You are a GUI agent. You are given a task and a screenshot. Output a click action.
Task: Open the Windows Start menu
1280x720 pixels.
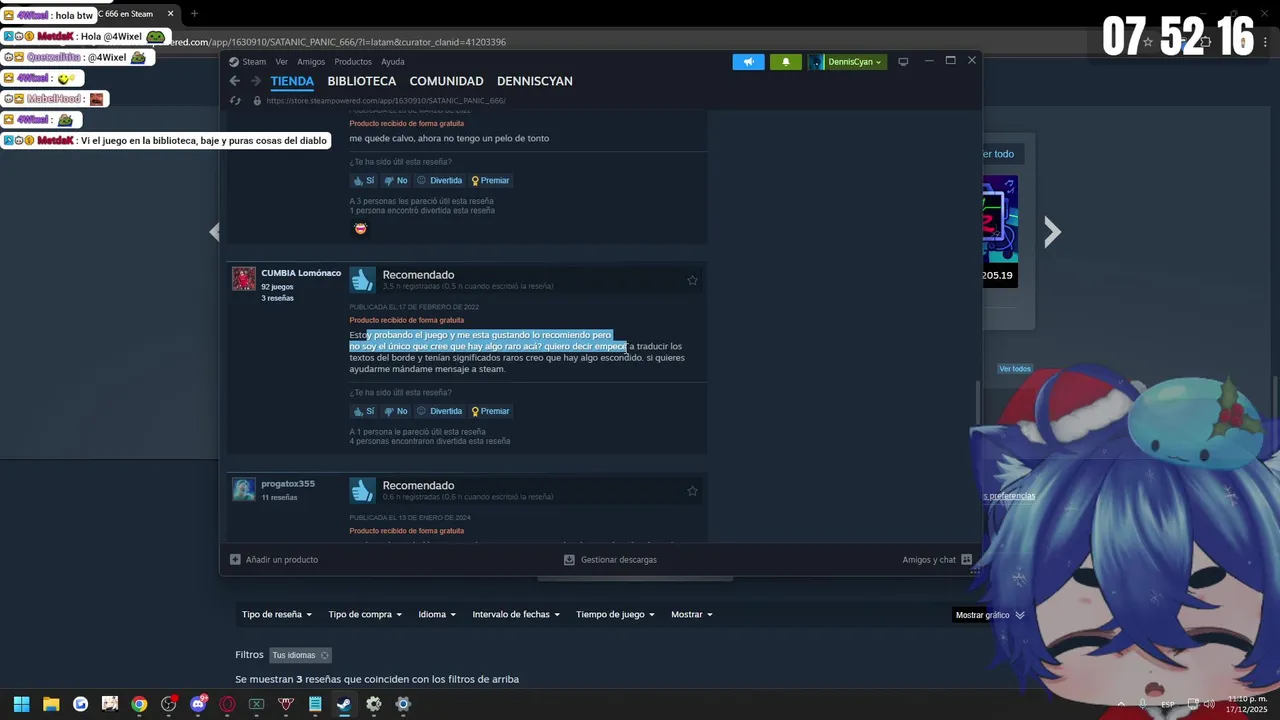pyautogui.click(x=21, y=704)
